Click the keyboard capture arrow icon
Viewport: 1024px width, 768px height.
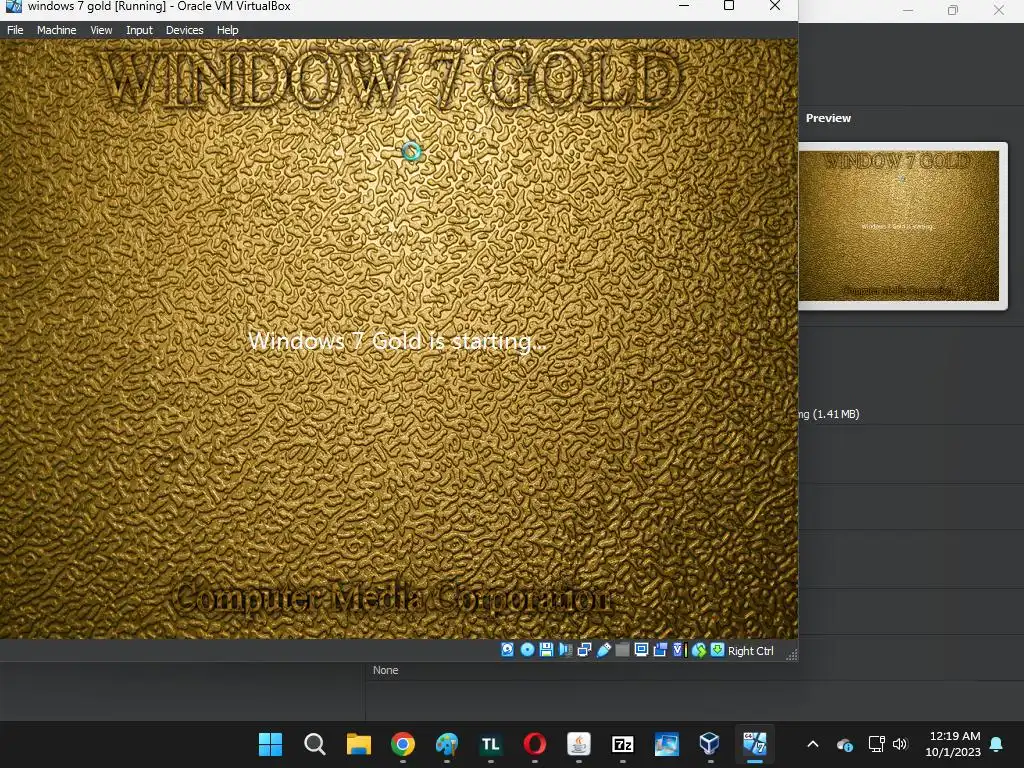717,650
